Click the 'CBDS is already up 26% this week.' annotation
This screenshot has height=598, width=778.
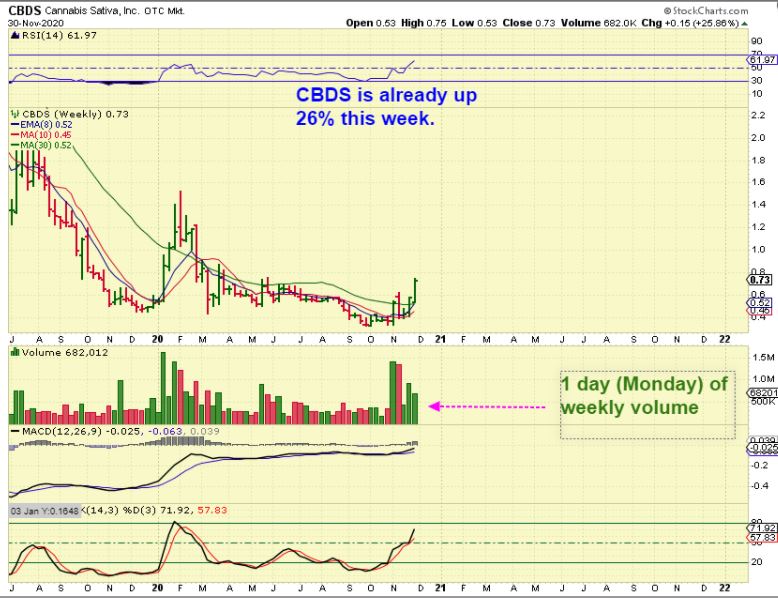[x=386, y=106]
